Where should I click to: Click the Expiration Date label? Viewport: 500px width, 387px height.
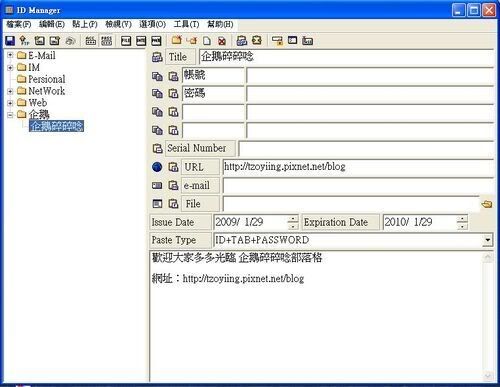pyautogui.click(x=340, y=222)
